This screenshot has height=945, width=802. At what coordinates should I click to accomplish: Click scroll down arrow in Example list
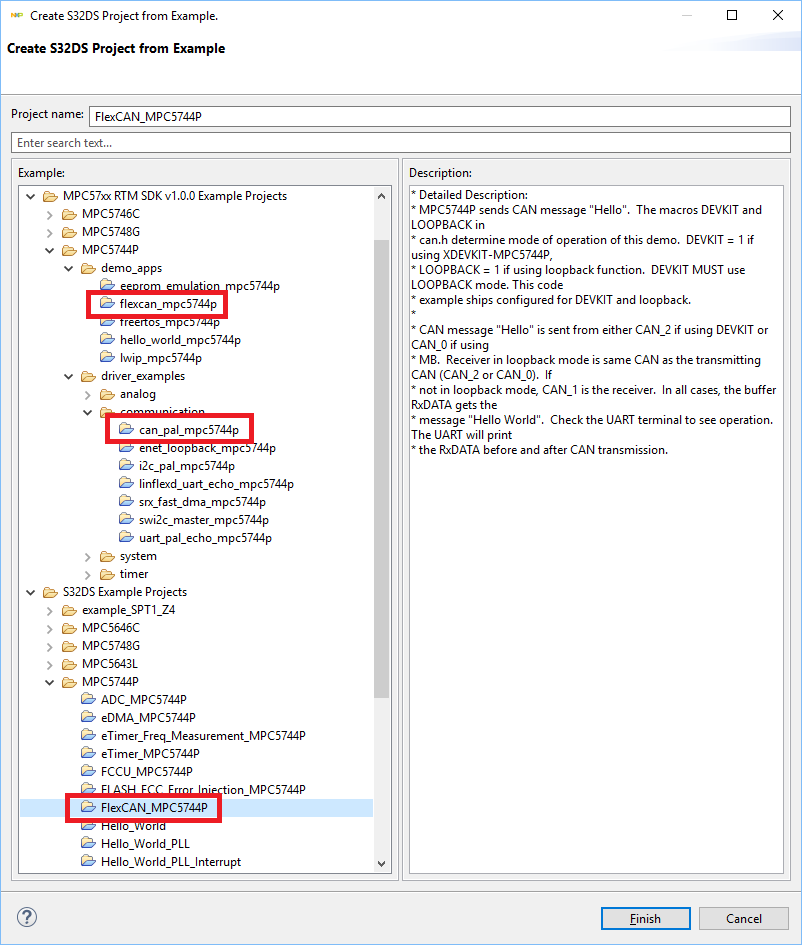click(x=381, y=864)
